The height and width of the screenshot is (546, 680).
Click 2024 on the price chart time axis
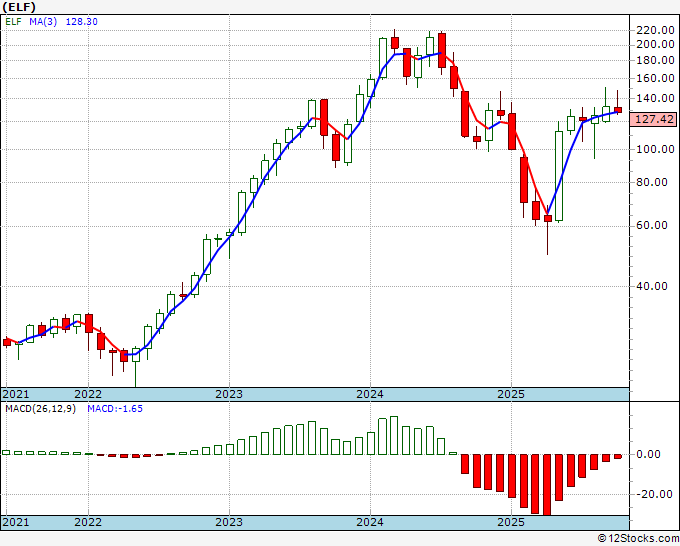[x=370, y=394]
